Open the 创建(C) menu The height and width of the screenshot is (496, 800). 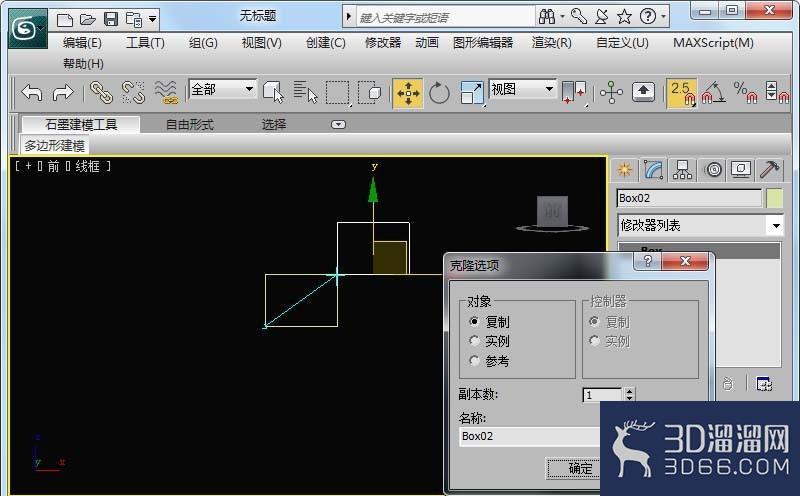pyautogui.click(x=326, y=43)
